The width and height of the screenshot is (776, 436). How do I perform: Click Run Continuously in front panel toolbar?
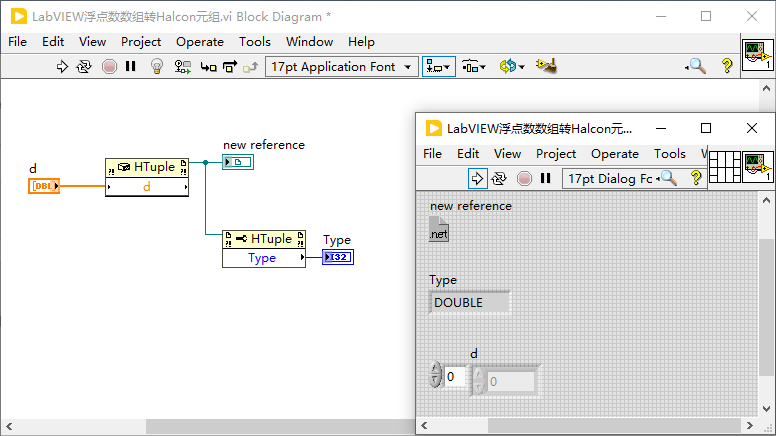499,178
